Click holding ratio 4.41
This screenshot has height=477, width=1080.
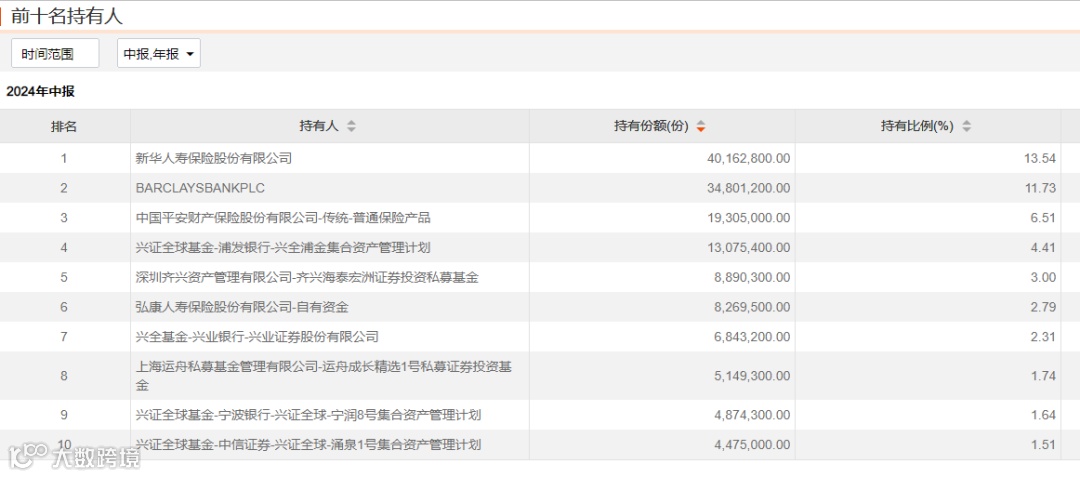(x=1043, y=248)
